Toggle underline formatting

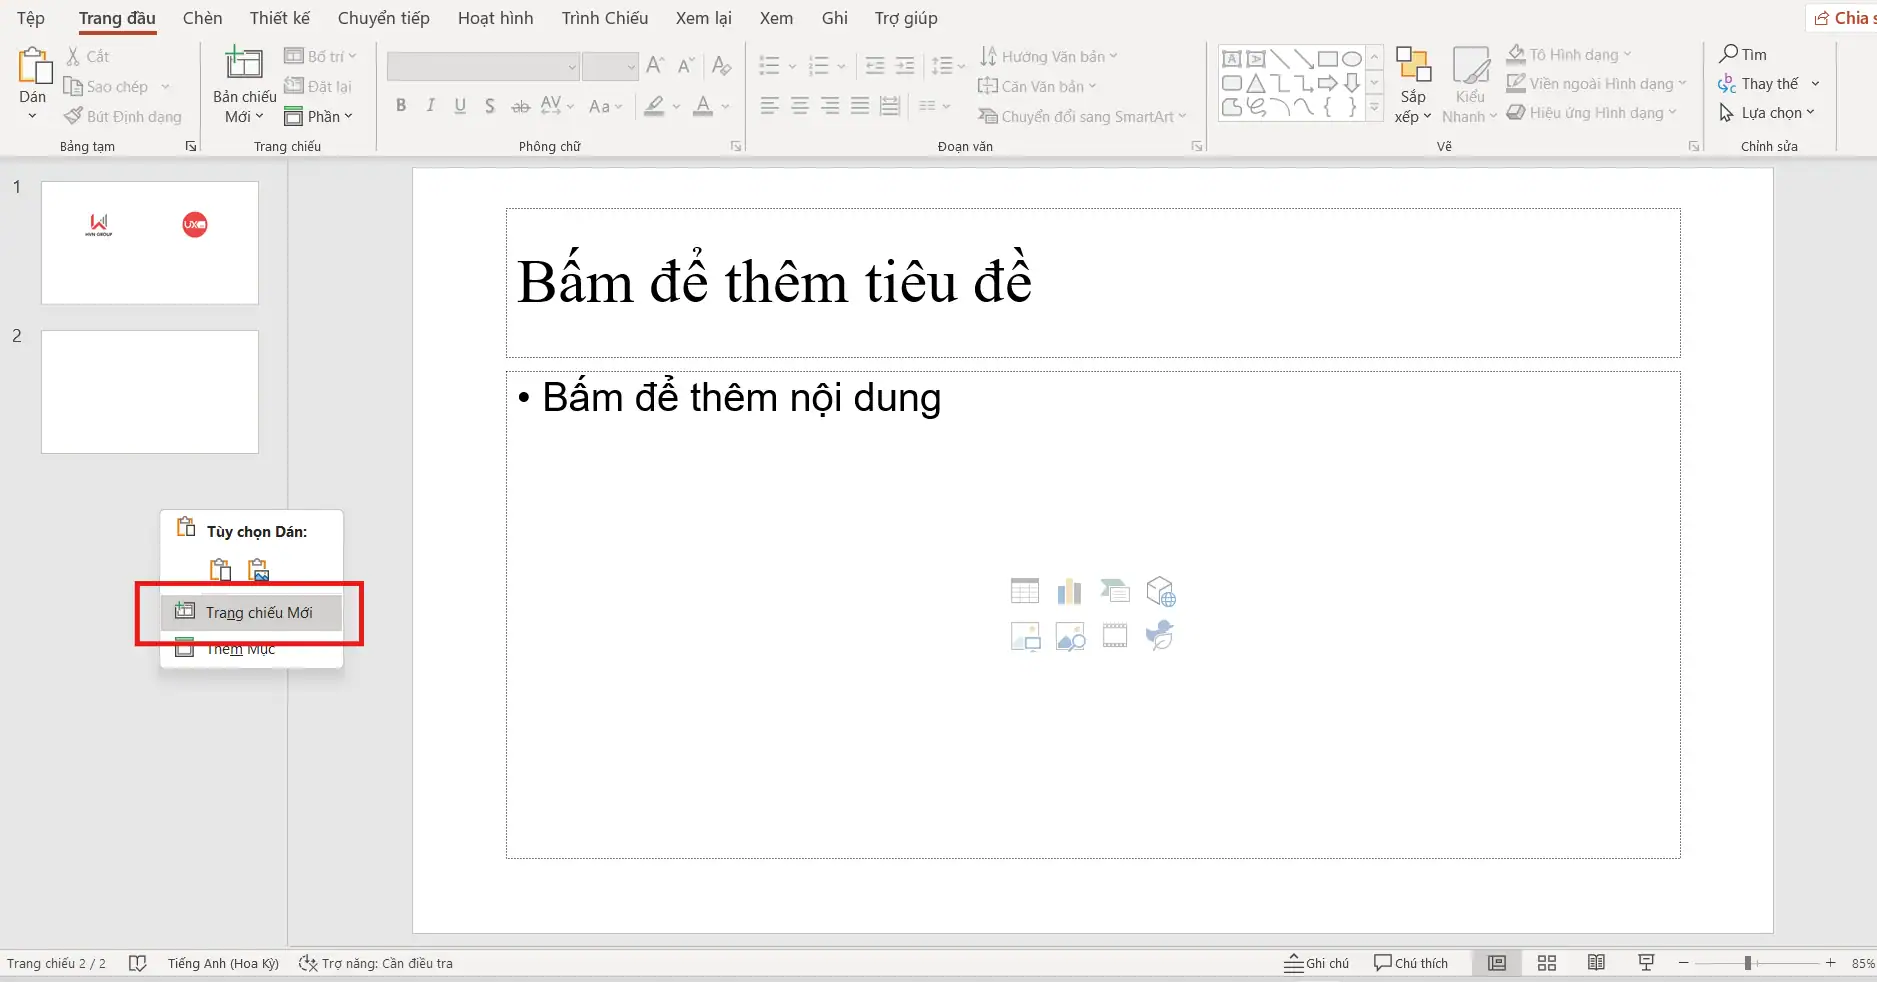tap(458, 105)
